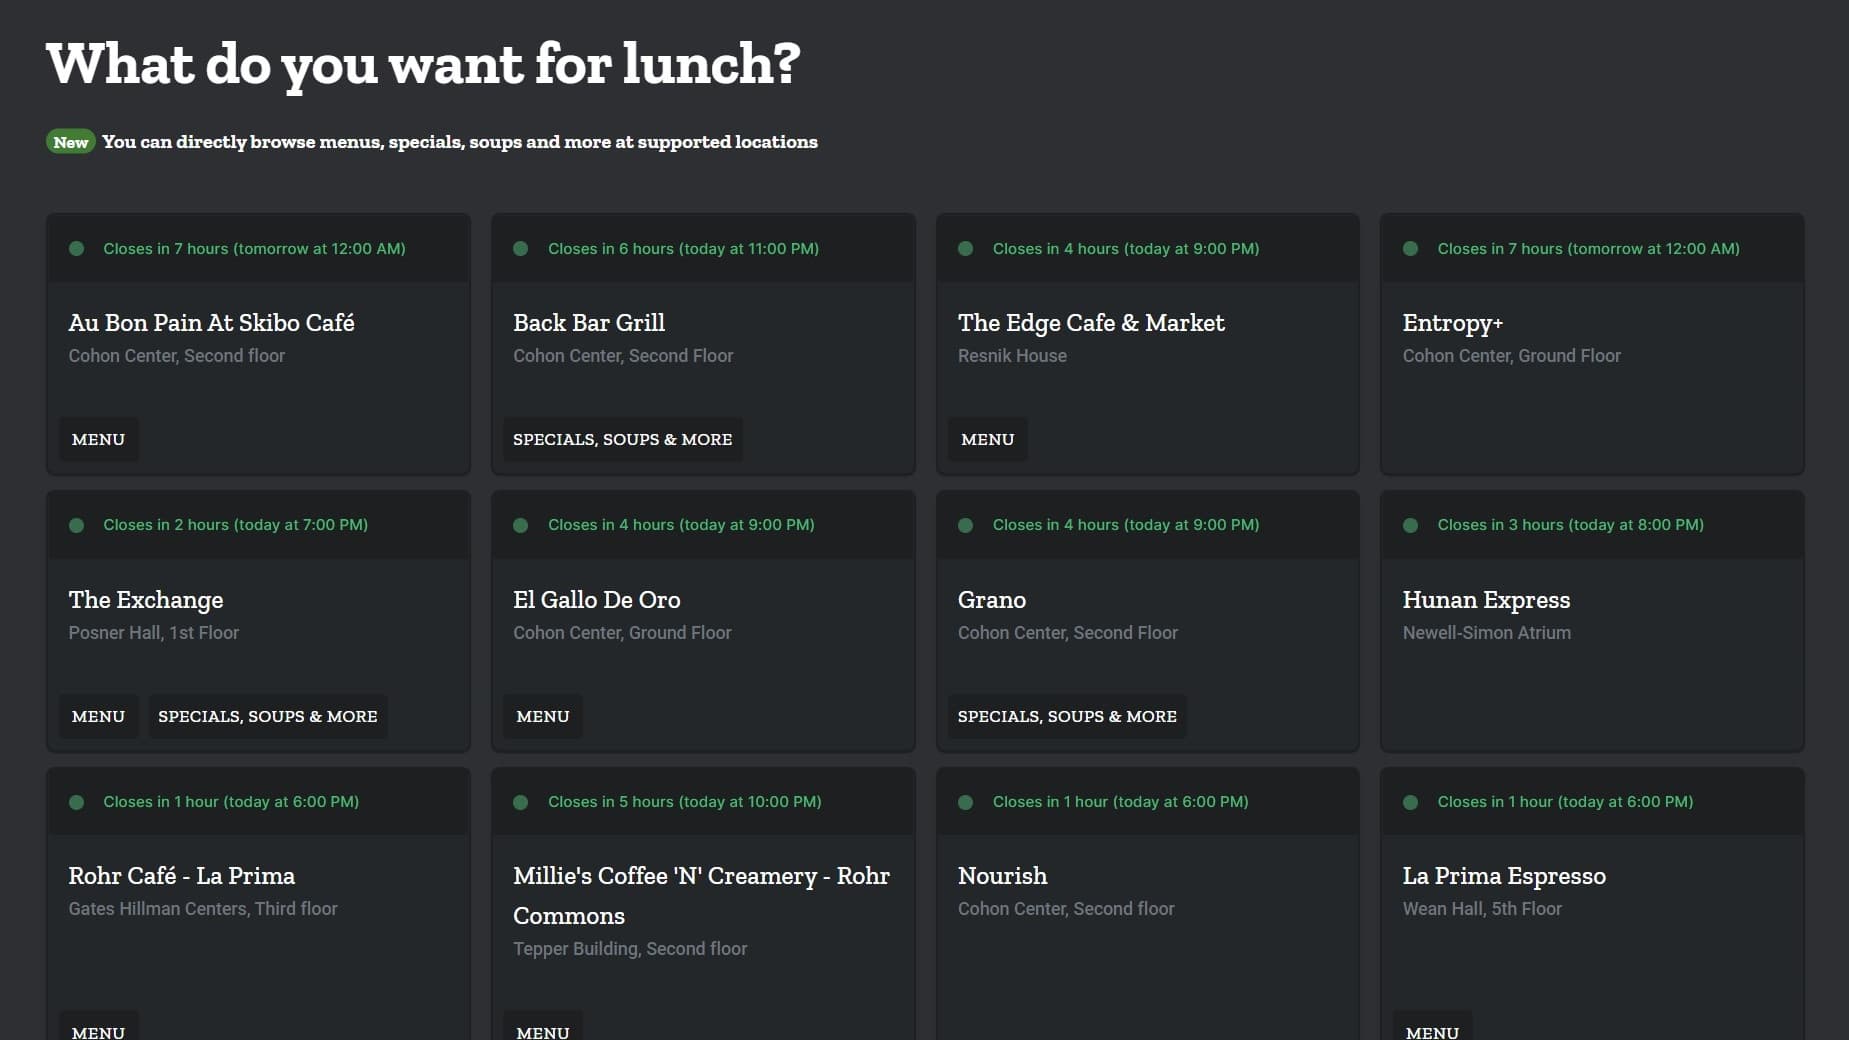This screenshot has width=1849, height=1040.
Task: Click Nourish green open status dot
Action: (x=965, y=802)
